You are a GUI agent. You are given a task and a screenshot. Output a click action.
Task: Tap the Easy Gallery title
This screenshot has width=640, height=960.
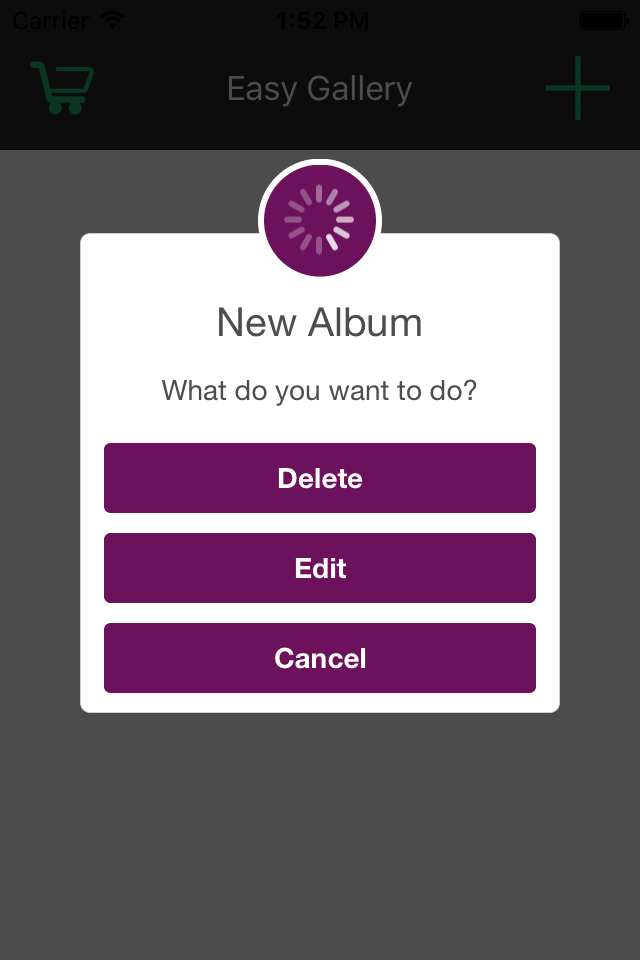tap(320, 89)
